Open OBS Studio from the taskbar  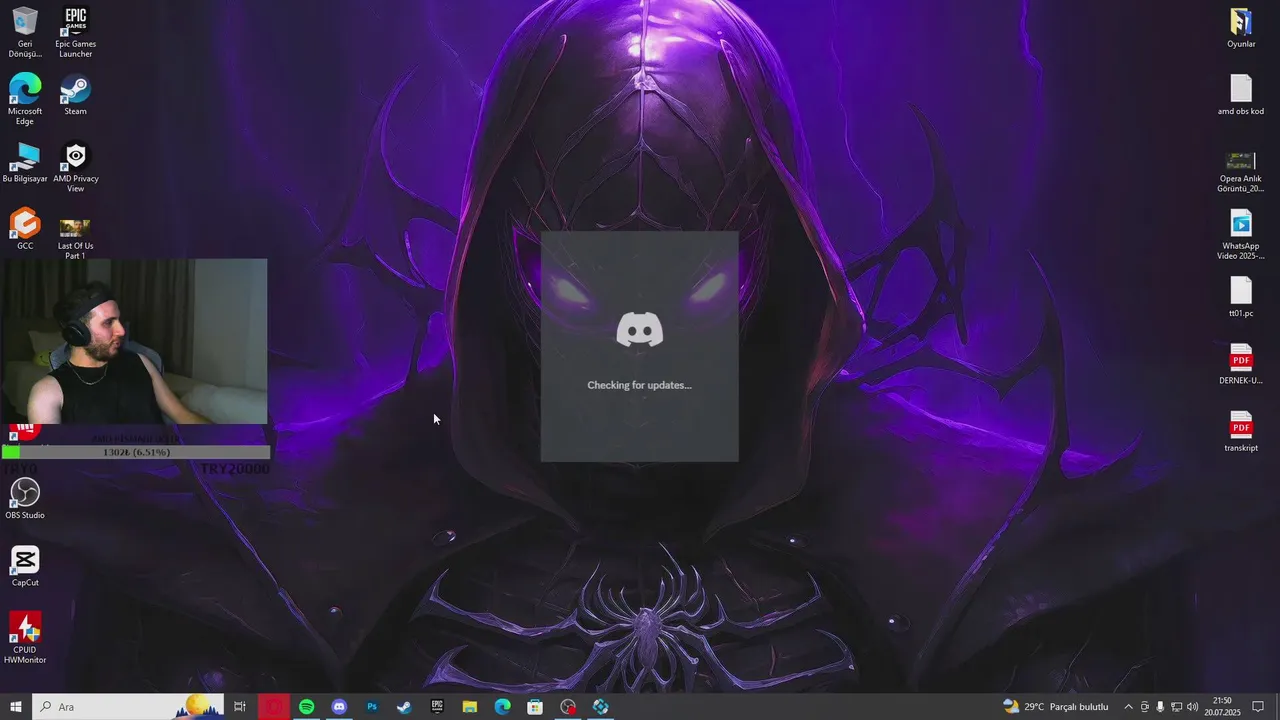click(x=568, y=707)
